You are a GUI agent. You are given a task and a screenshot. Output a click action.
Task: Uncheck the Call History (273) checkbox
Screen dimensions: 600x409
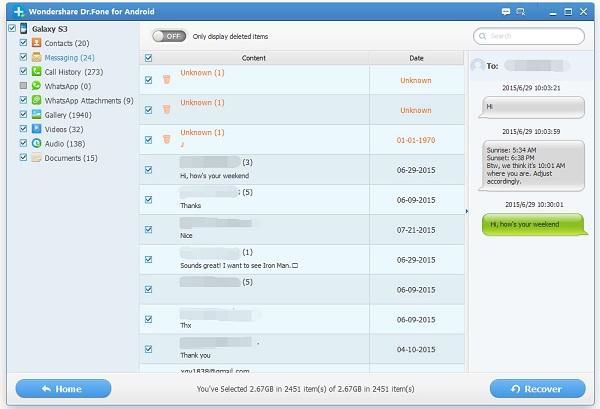pyautogui.click(x=23, y=71)
